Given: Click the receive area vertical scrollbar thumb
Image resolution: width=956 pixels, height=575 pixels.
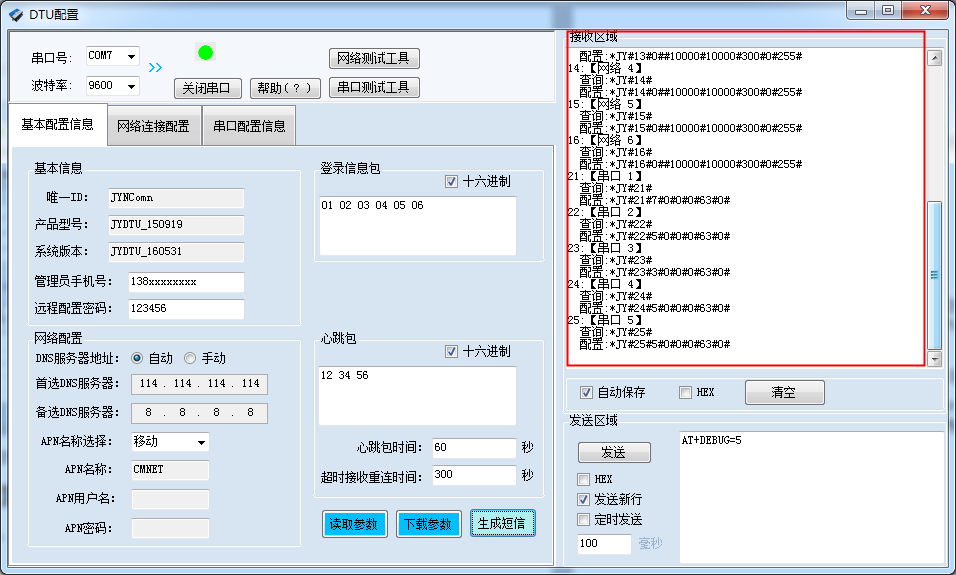Looking at the screenshot, I should coord(935,273).
